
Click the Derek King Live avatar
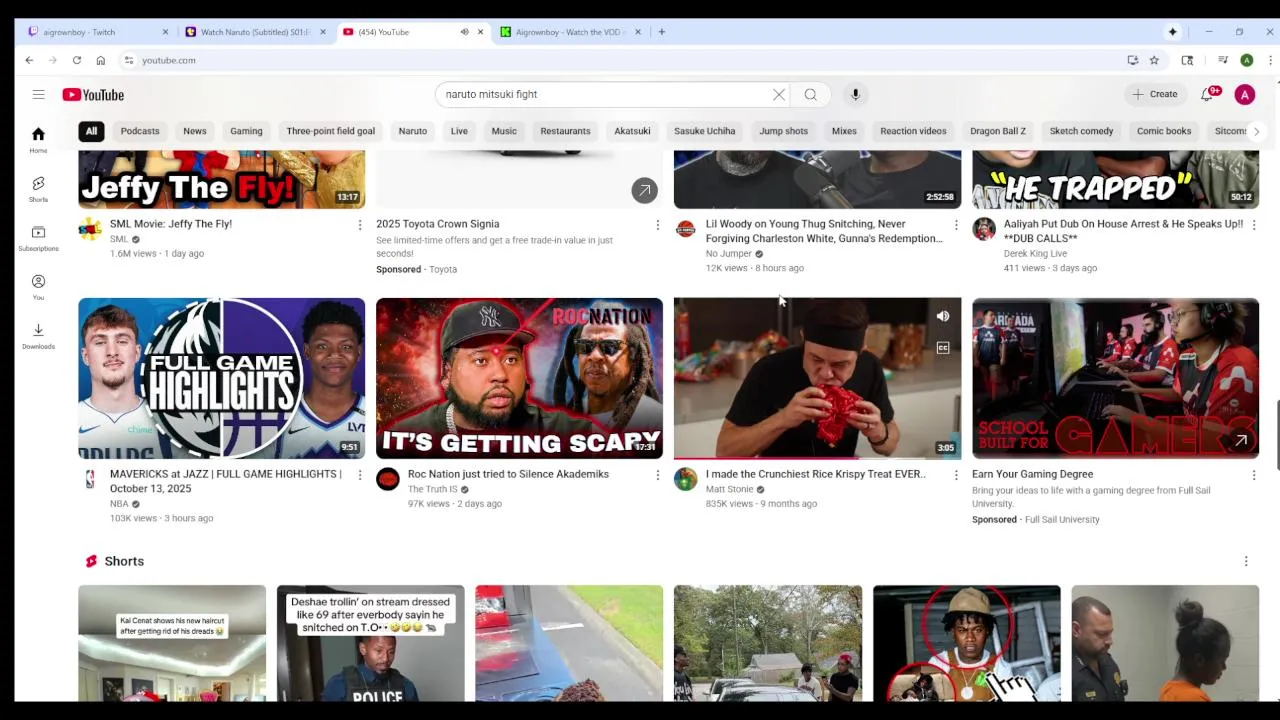pos(984,230)
